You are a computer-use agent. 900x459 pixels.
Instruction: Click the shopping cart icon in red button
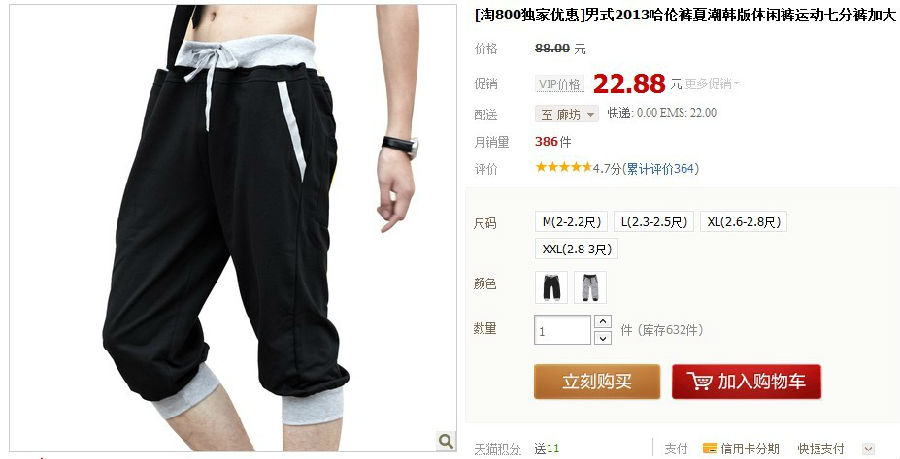[700, 381]
